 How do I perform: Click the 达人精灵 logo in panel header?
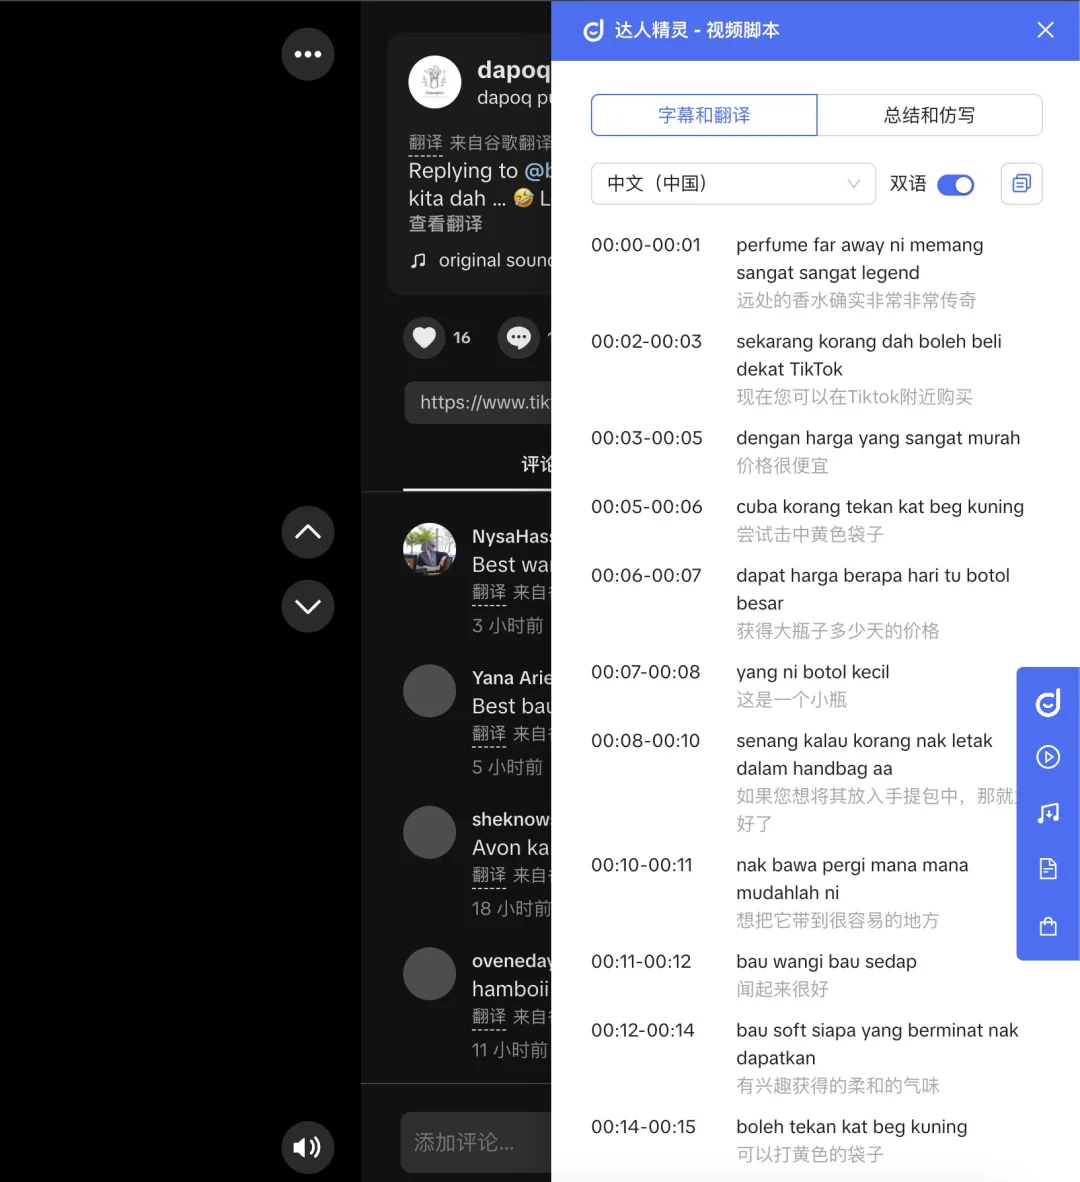(594, 30)
